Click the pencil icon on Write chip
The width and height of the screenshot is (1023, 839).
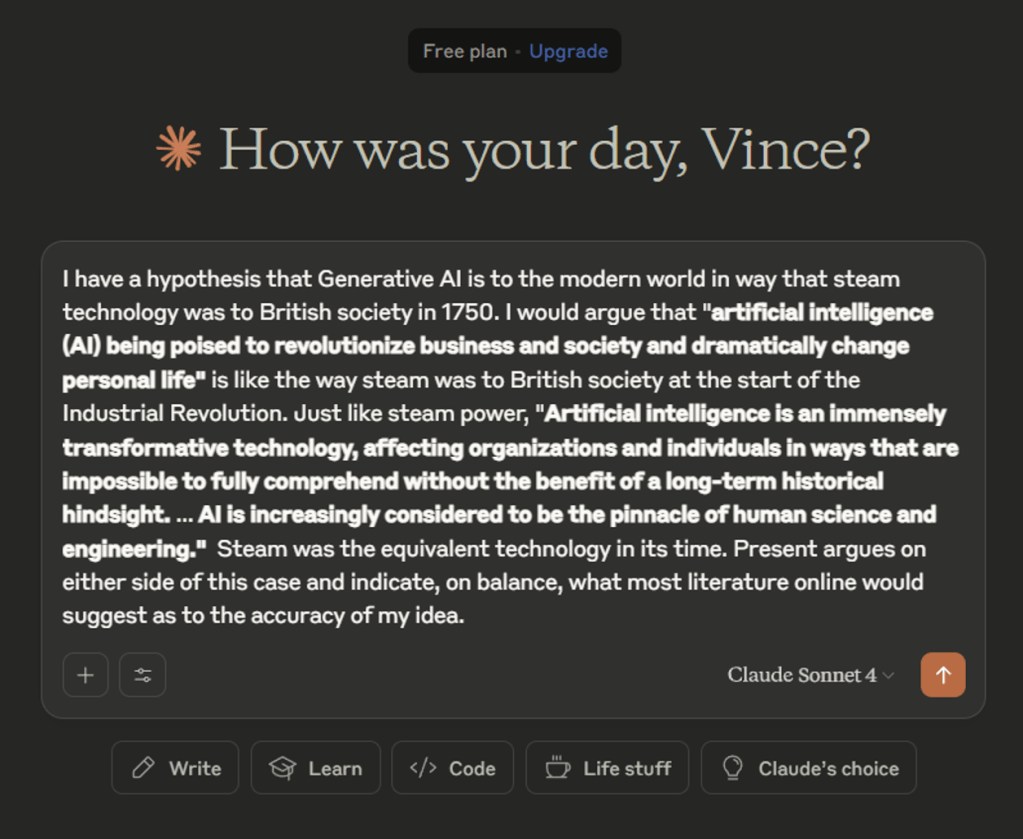coord(144,768)
